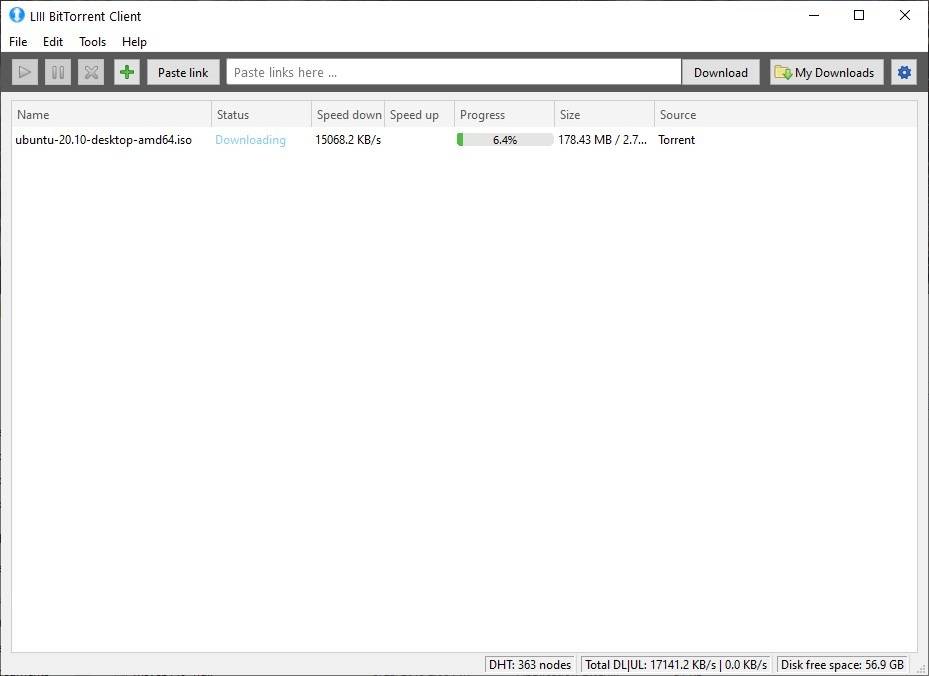Open the Tools menu
The image size is (929, 676).
pos(92,41)
